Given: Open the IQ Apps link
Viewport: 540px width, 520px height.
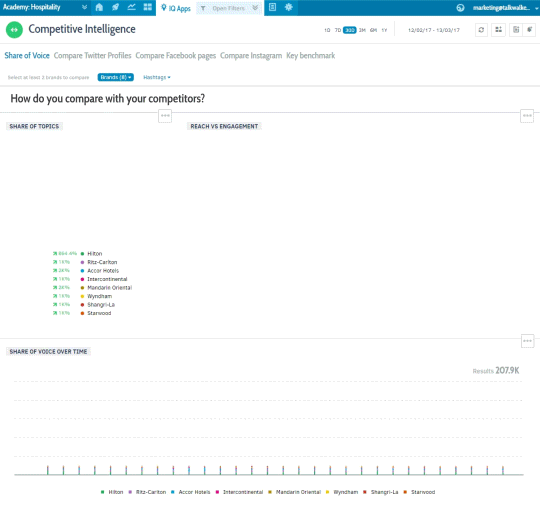Looking at the screenshot, I should (x=176, y=8).
